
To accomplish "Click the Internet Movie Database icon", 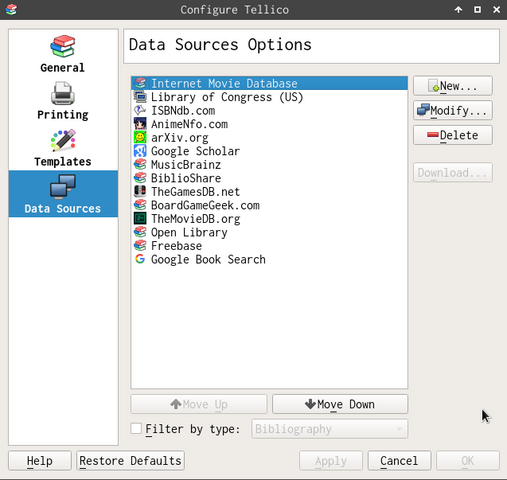I will pyautogui.click(x=140, y=83).
